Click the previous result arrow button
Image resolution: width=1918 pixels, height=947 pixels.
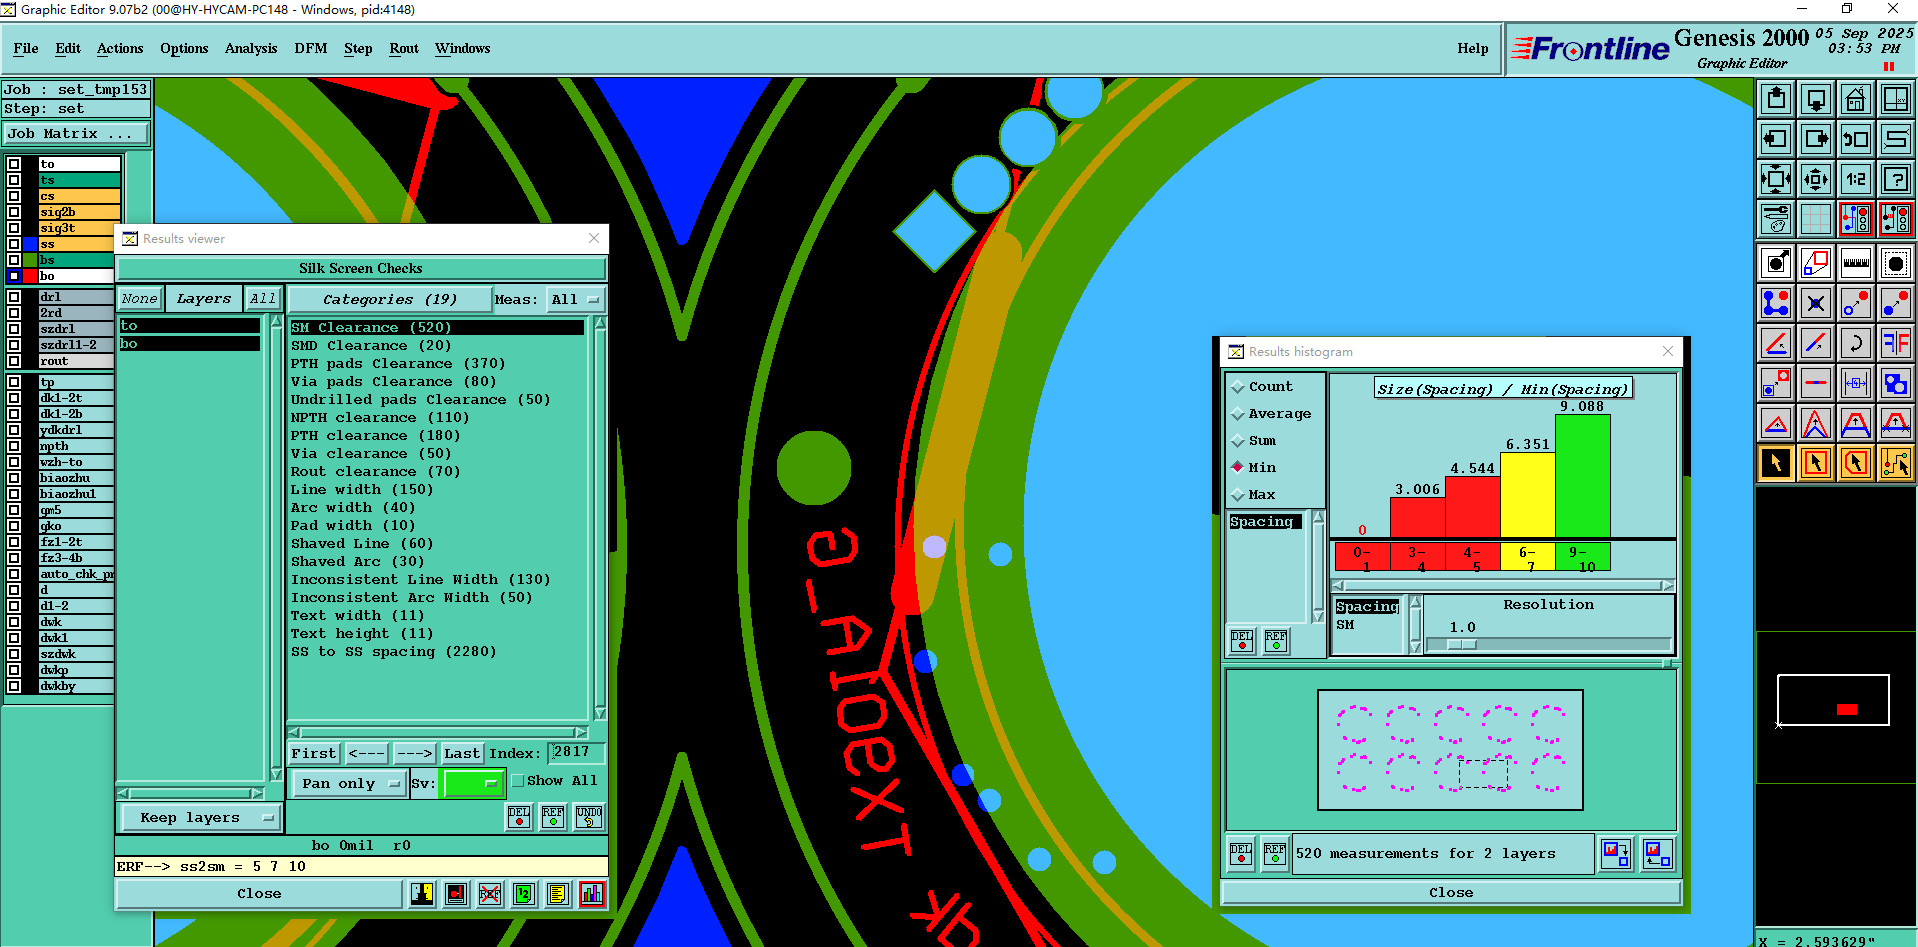[366, 754]
